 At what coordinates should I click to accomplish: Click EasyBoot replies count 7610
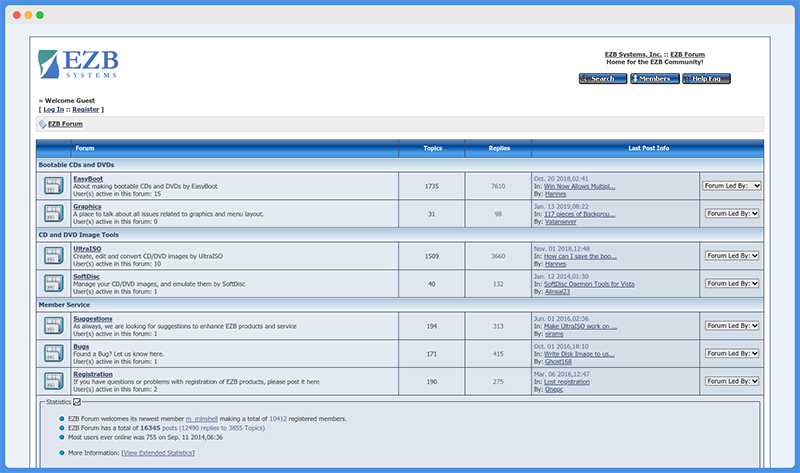pos(498,186)
